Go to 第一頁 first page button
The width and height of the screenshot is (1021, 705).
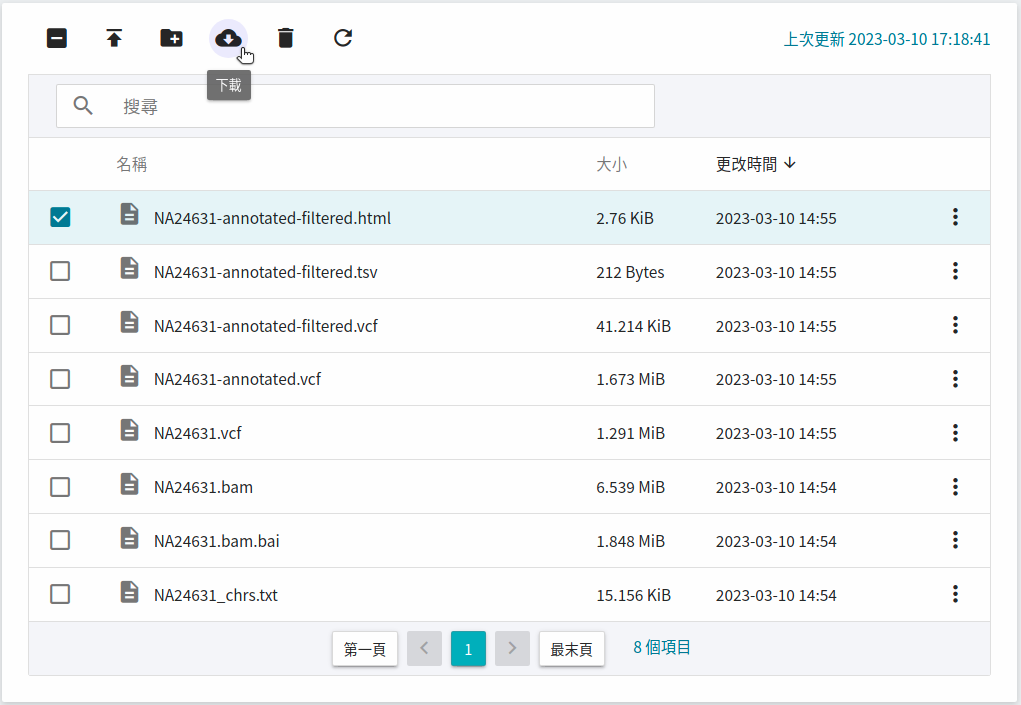pos(365,648)
